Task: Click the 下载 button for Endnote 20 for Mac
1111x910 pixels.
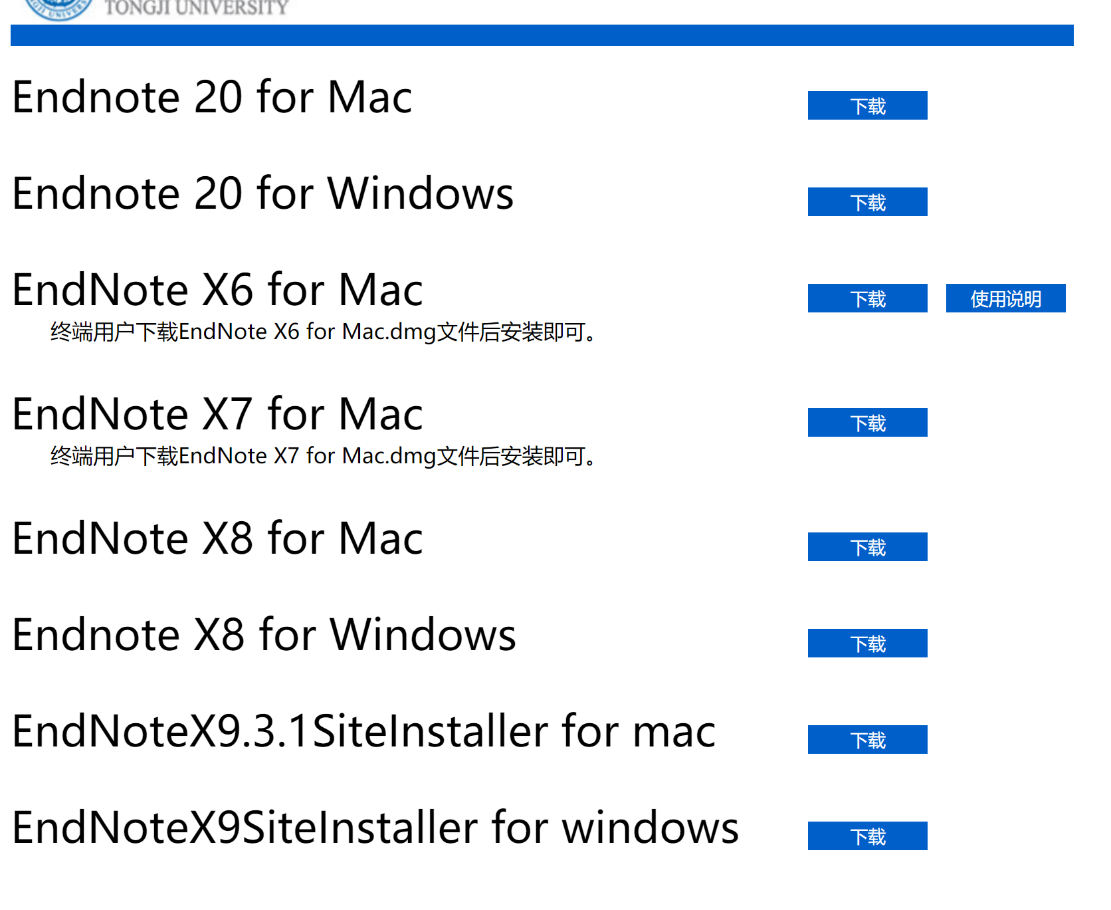Action: pyautogui.click(x=867, y=106)
